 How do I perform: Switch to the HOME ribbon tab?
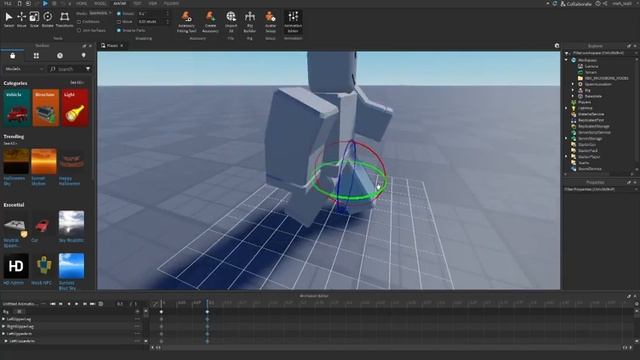[81, 3]
